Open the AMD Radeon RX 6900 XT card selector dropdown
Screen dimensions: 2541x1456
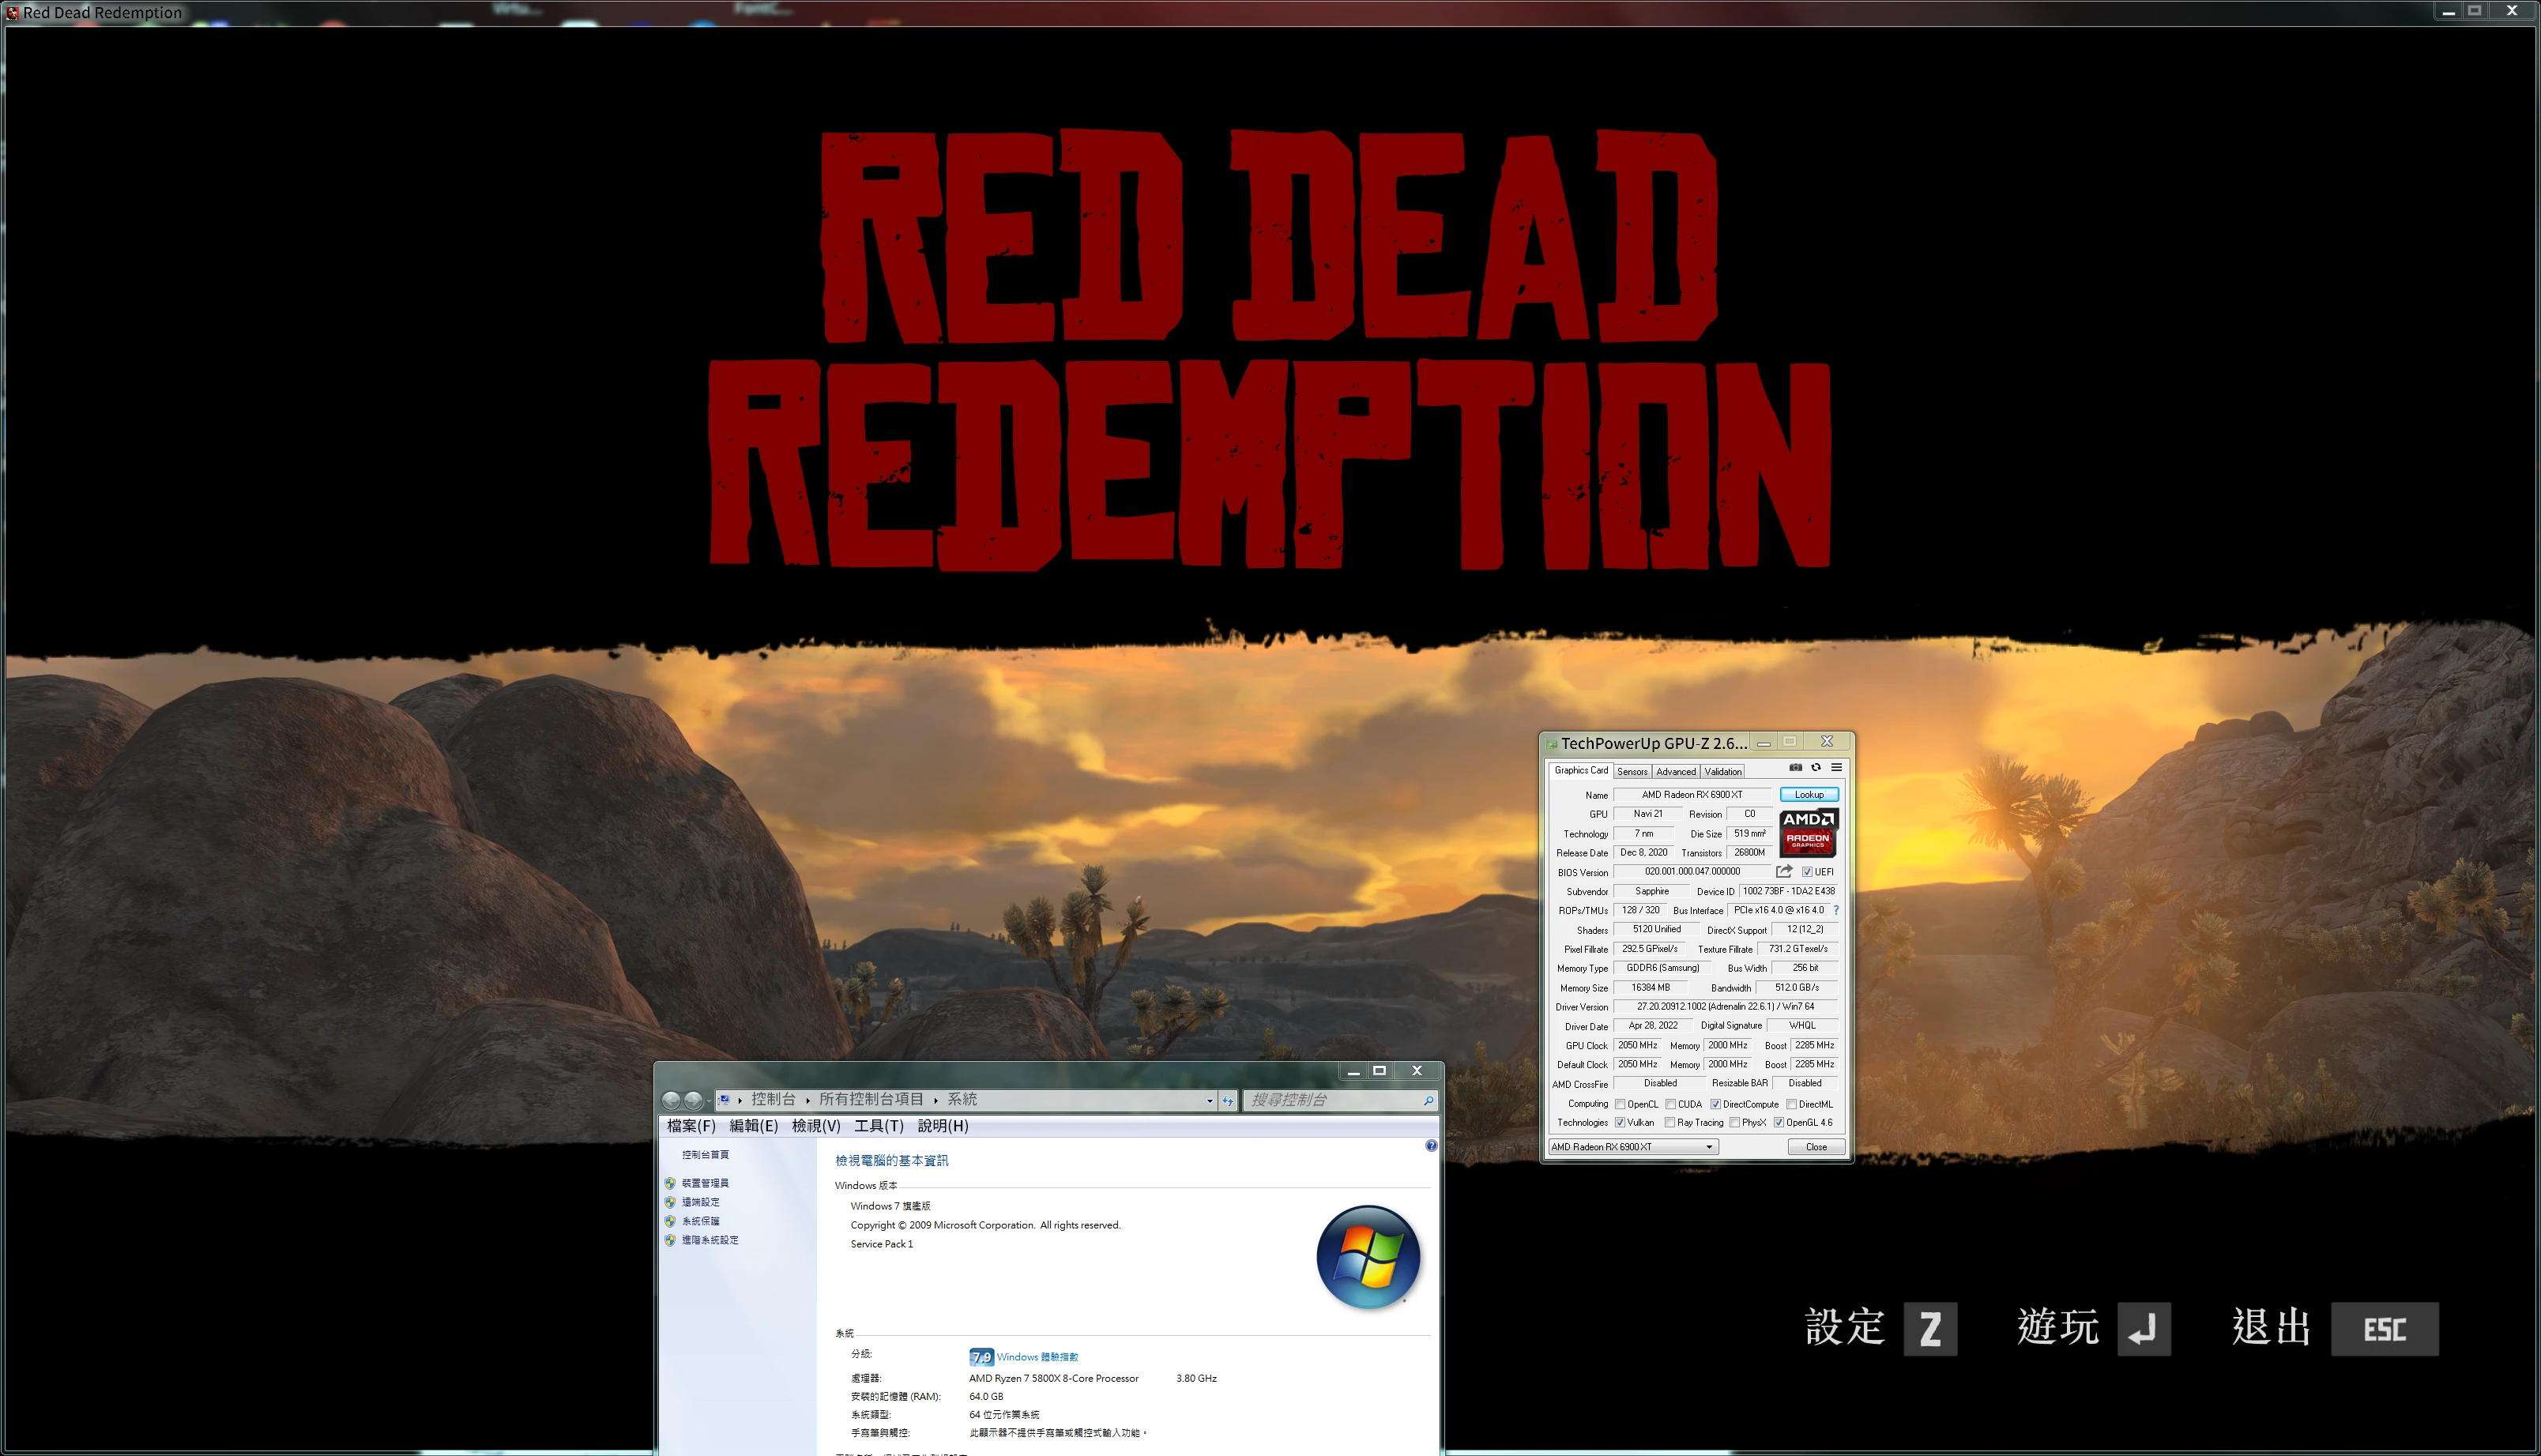pos(1710,1146)
